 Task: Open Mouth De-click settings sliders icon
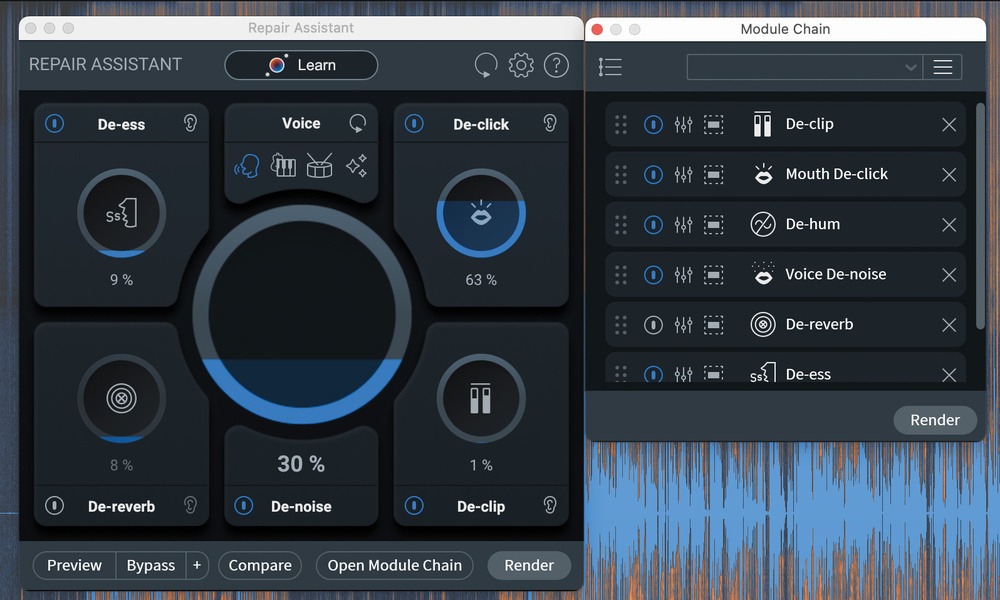(x=683, y=174)
